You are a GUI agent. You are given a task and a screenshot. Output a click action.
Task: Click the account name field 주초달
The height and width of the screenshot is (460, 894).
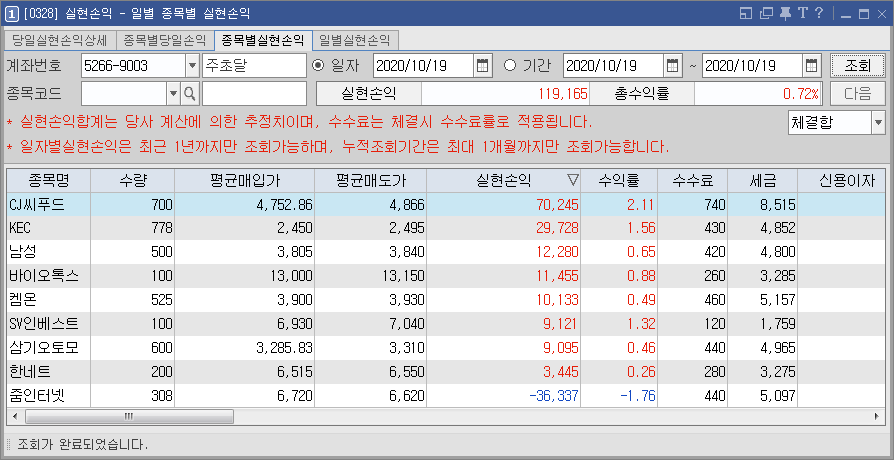254,66
